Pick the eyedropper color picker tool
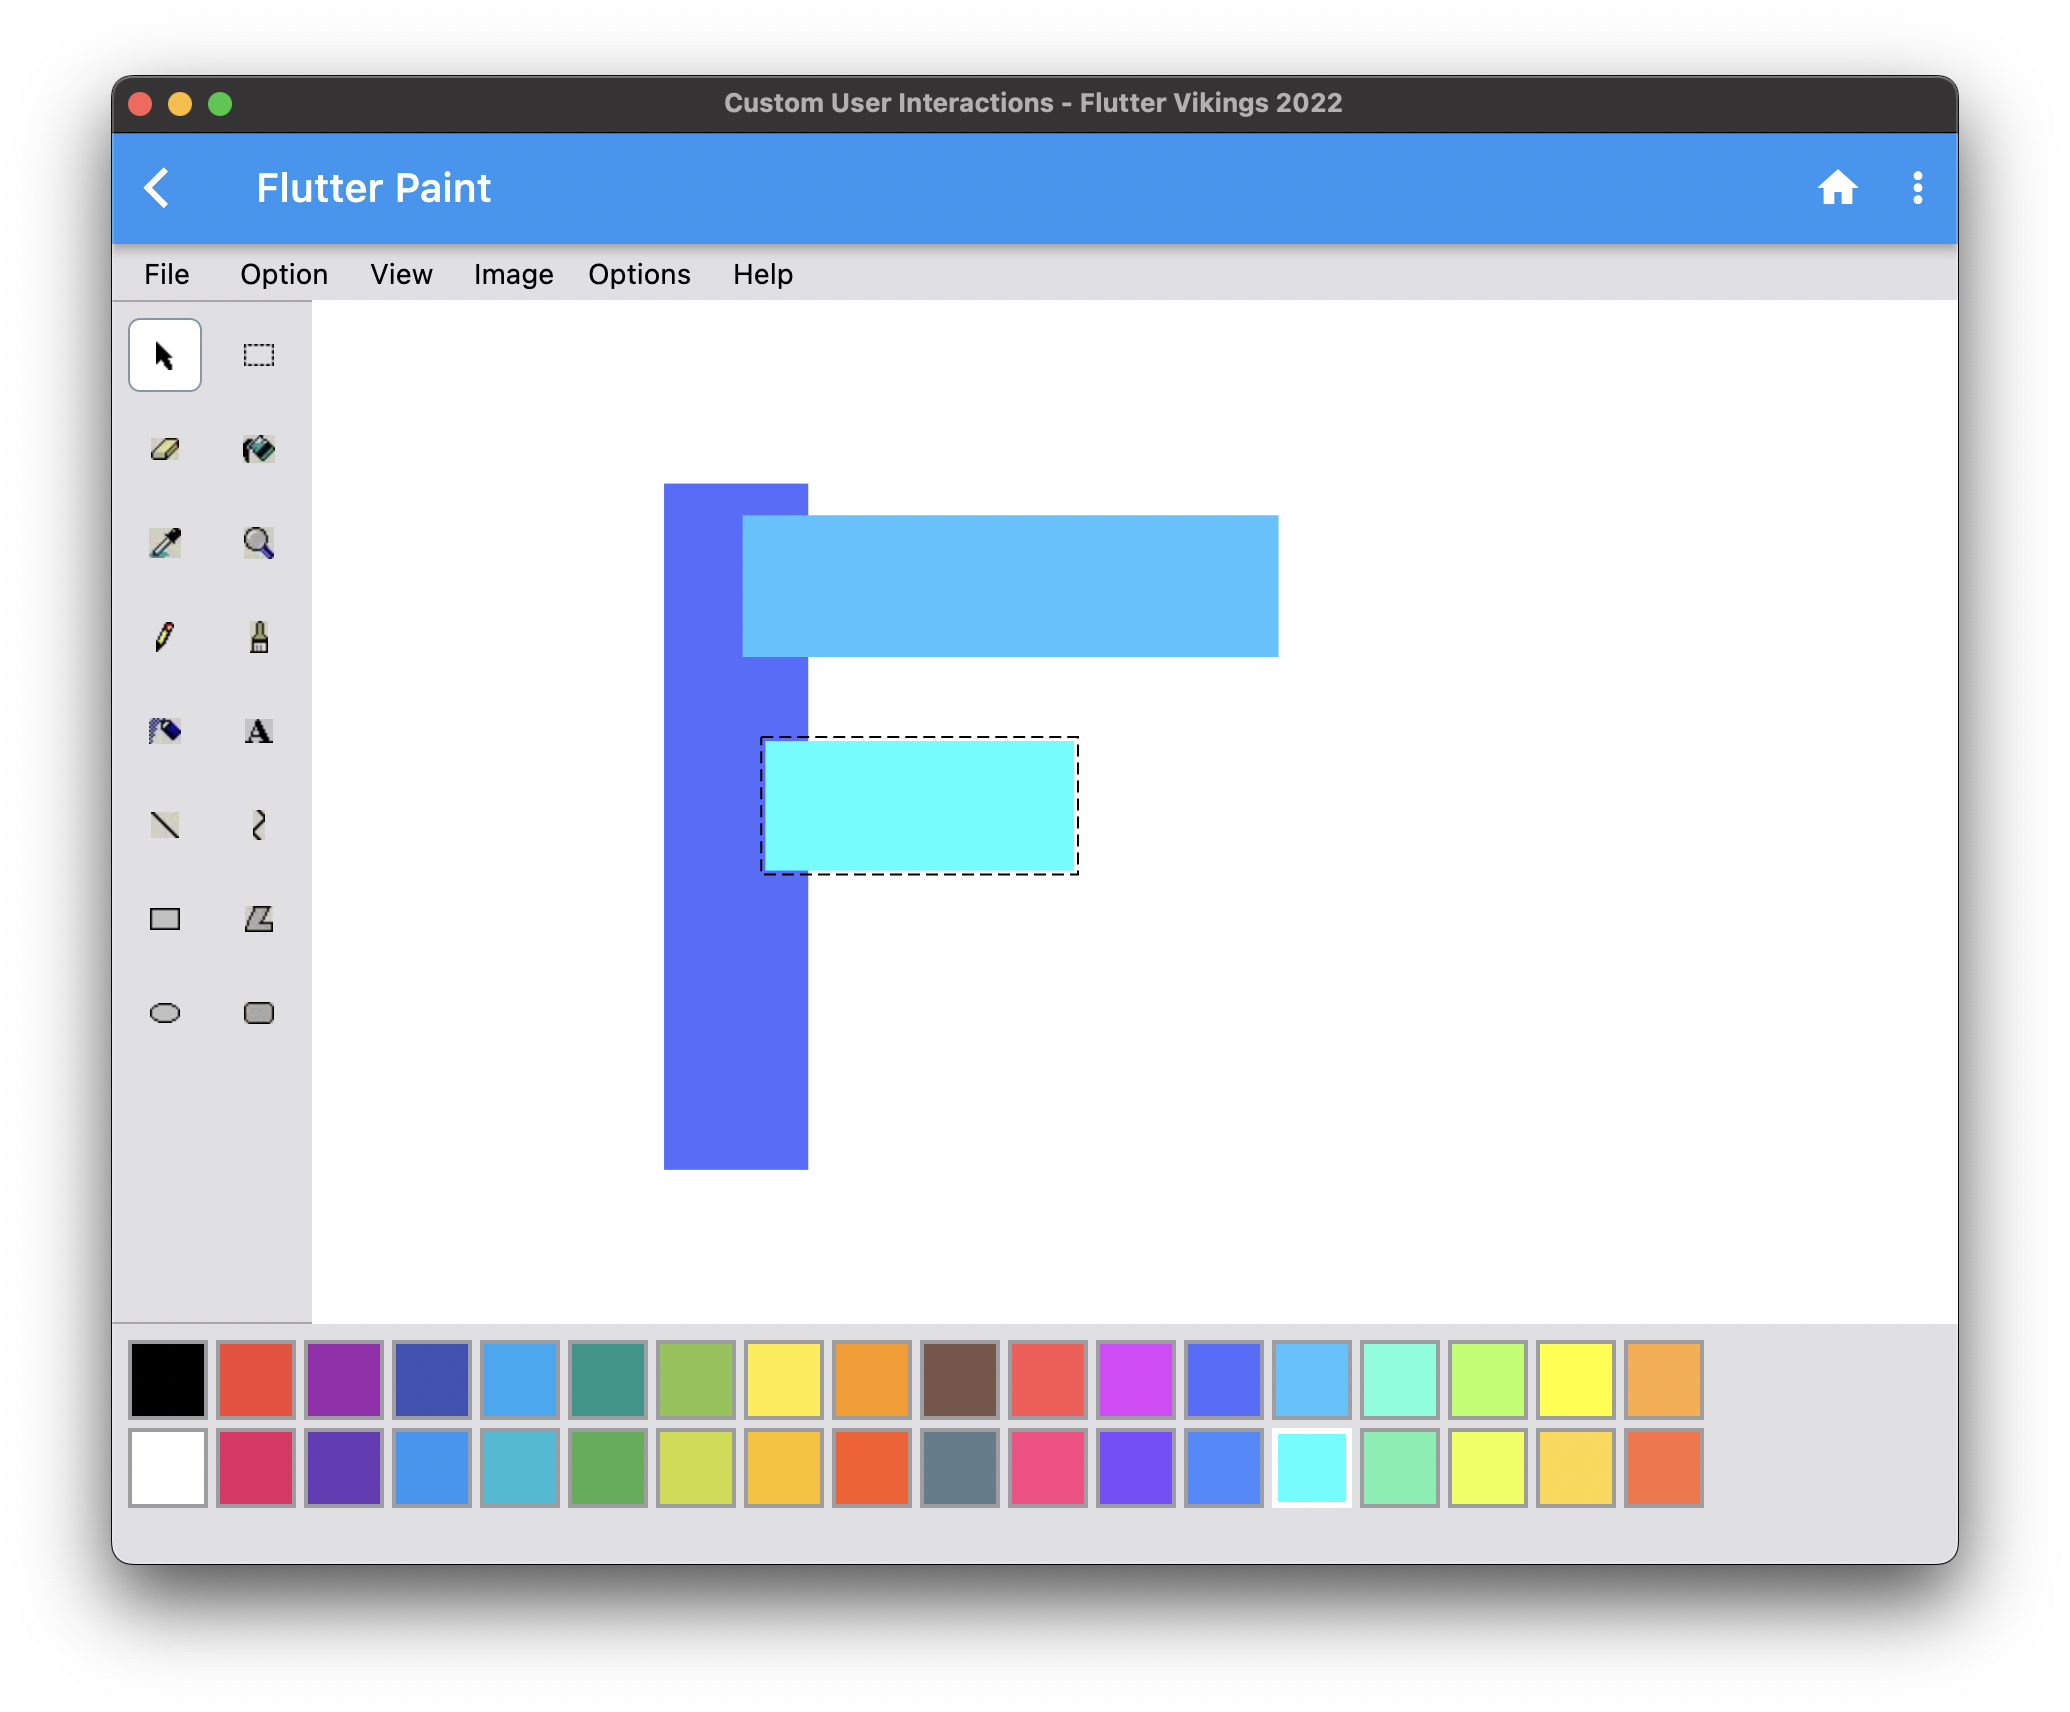This screenshot has width=2070, height=1712. pyautogui.click(x=165, y=543)
